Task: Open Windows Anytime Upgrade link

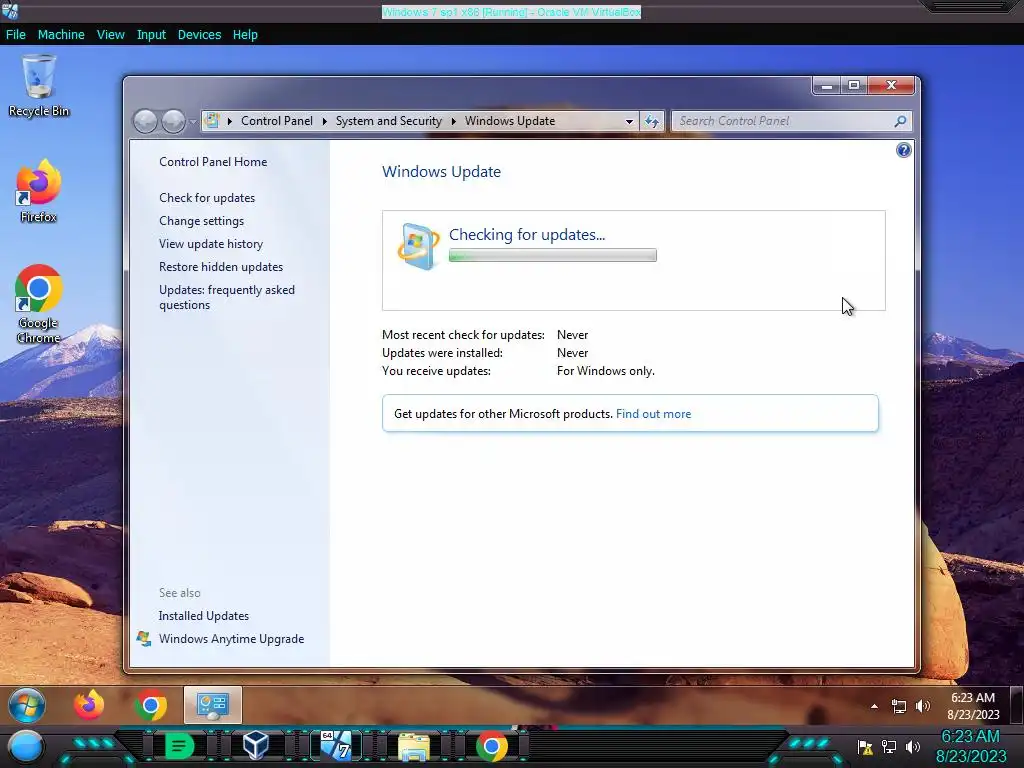Action: click(231, 639)
